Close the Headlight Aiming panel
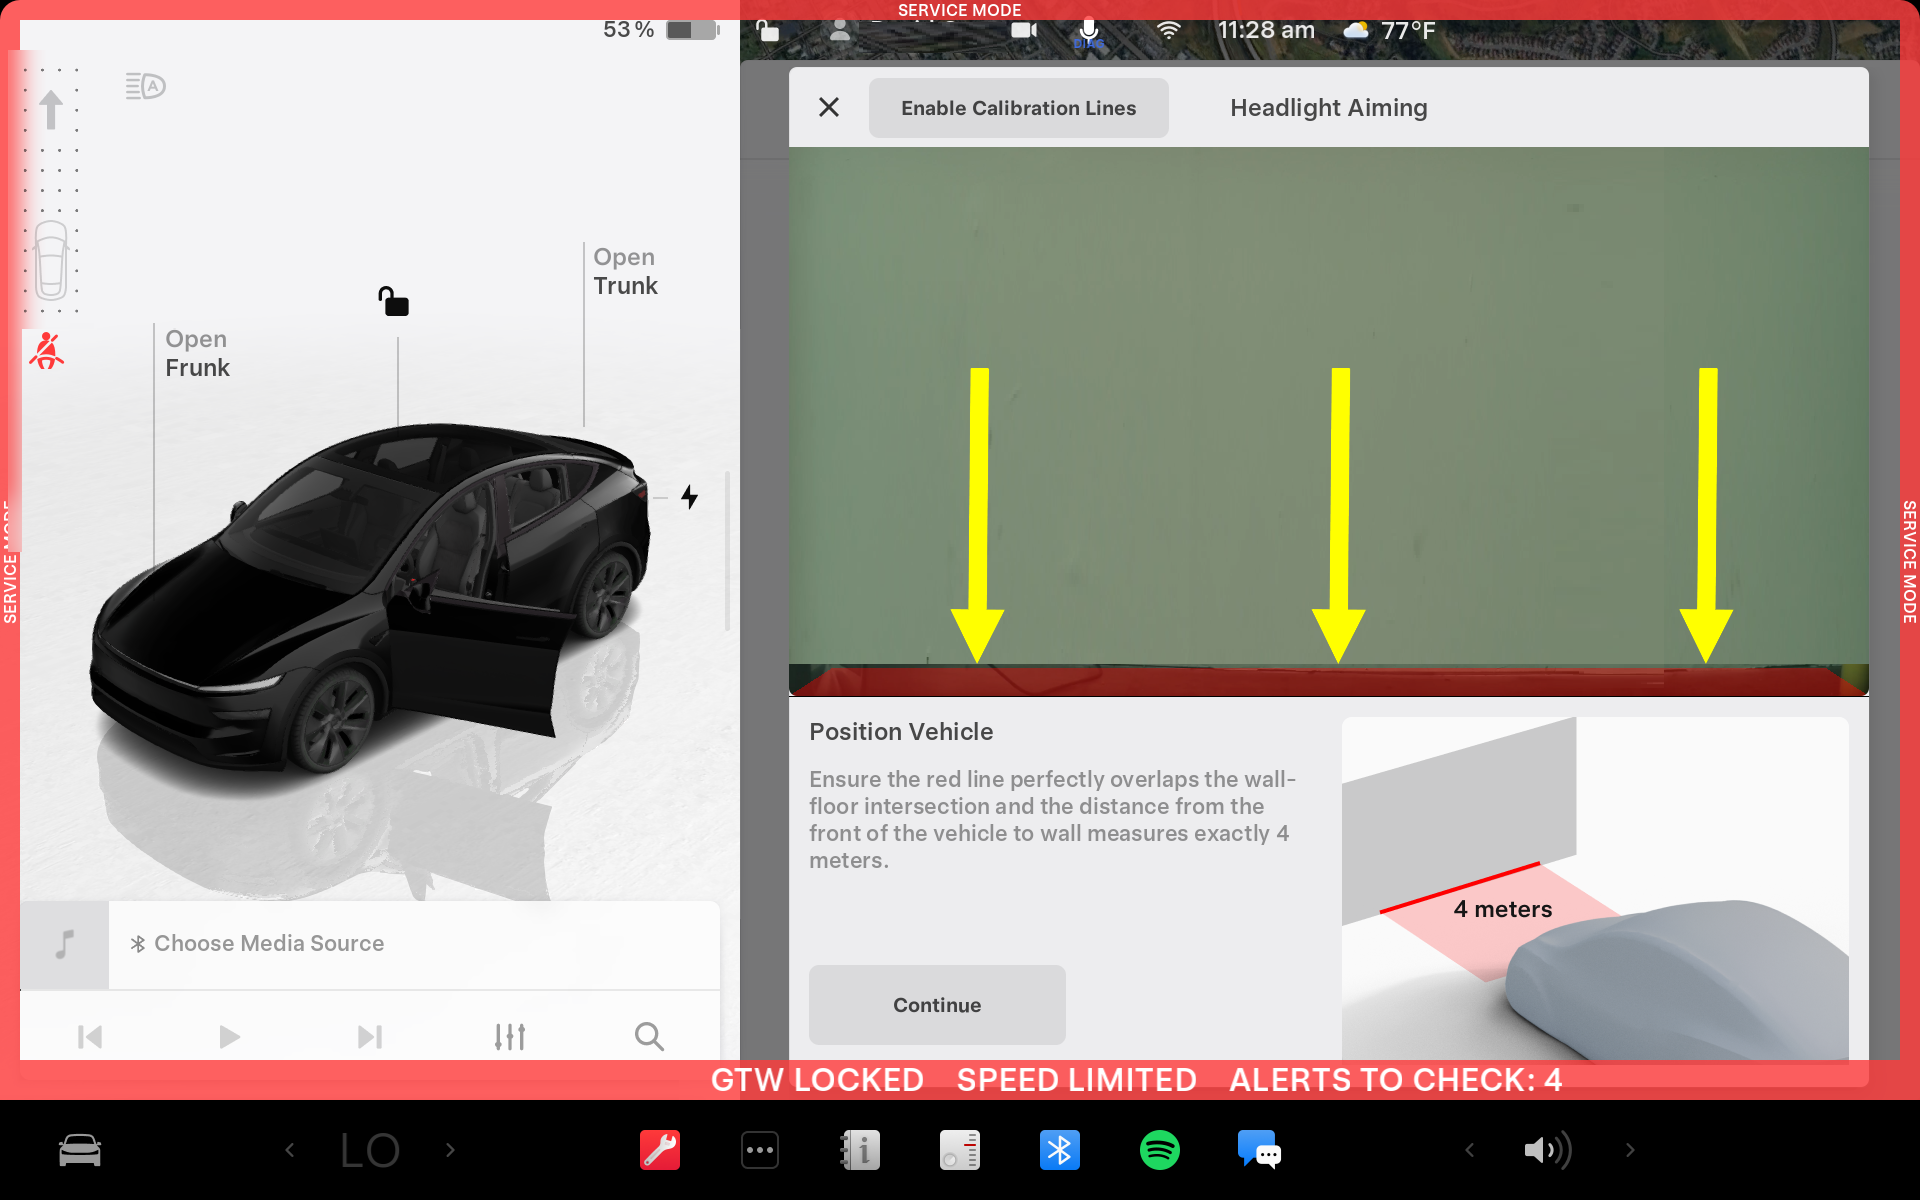This screenshot has width=1920, height=1200. (829, 108)
